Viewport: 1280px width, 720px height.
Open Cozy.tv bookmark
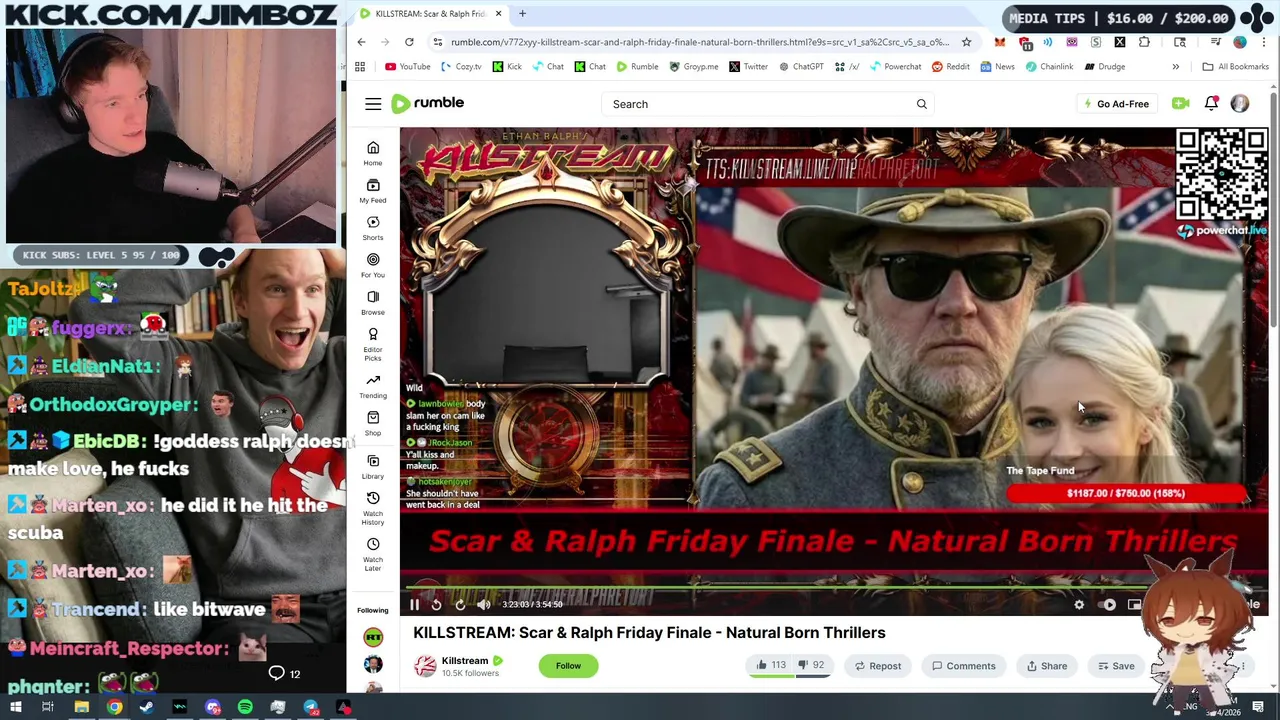pos(461,67)
